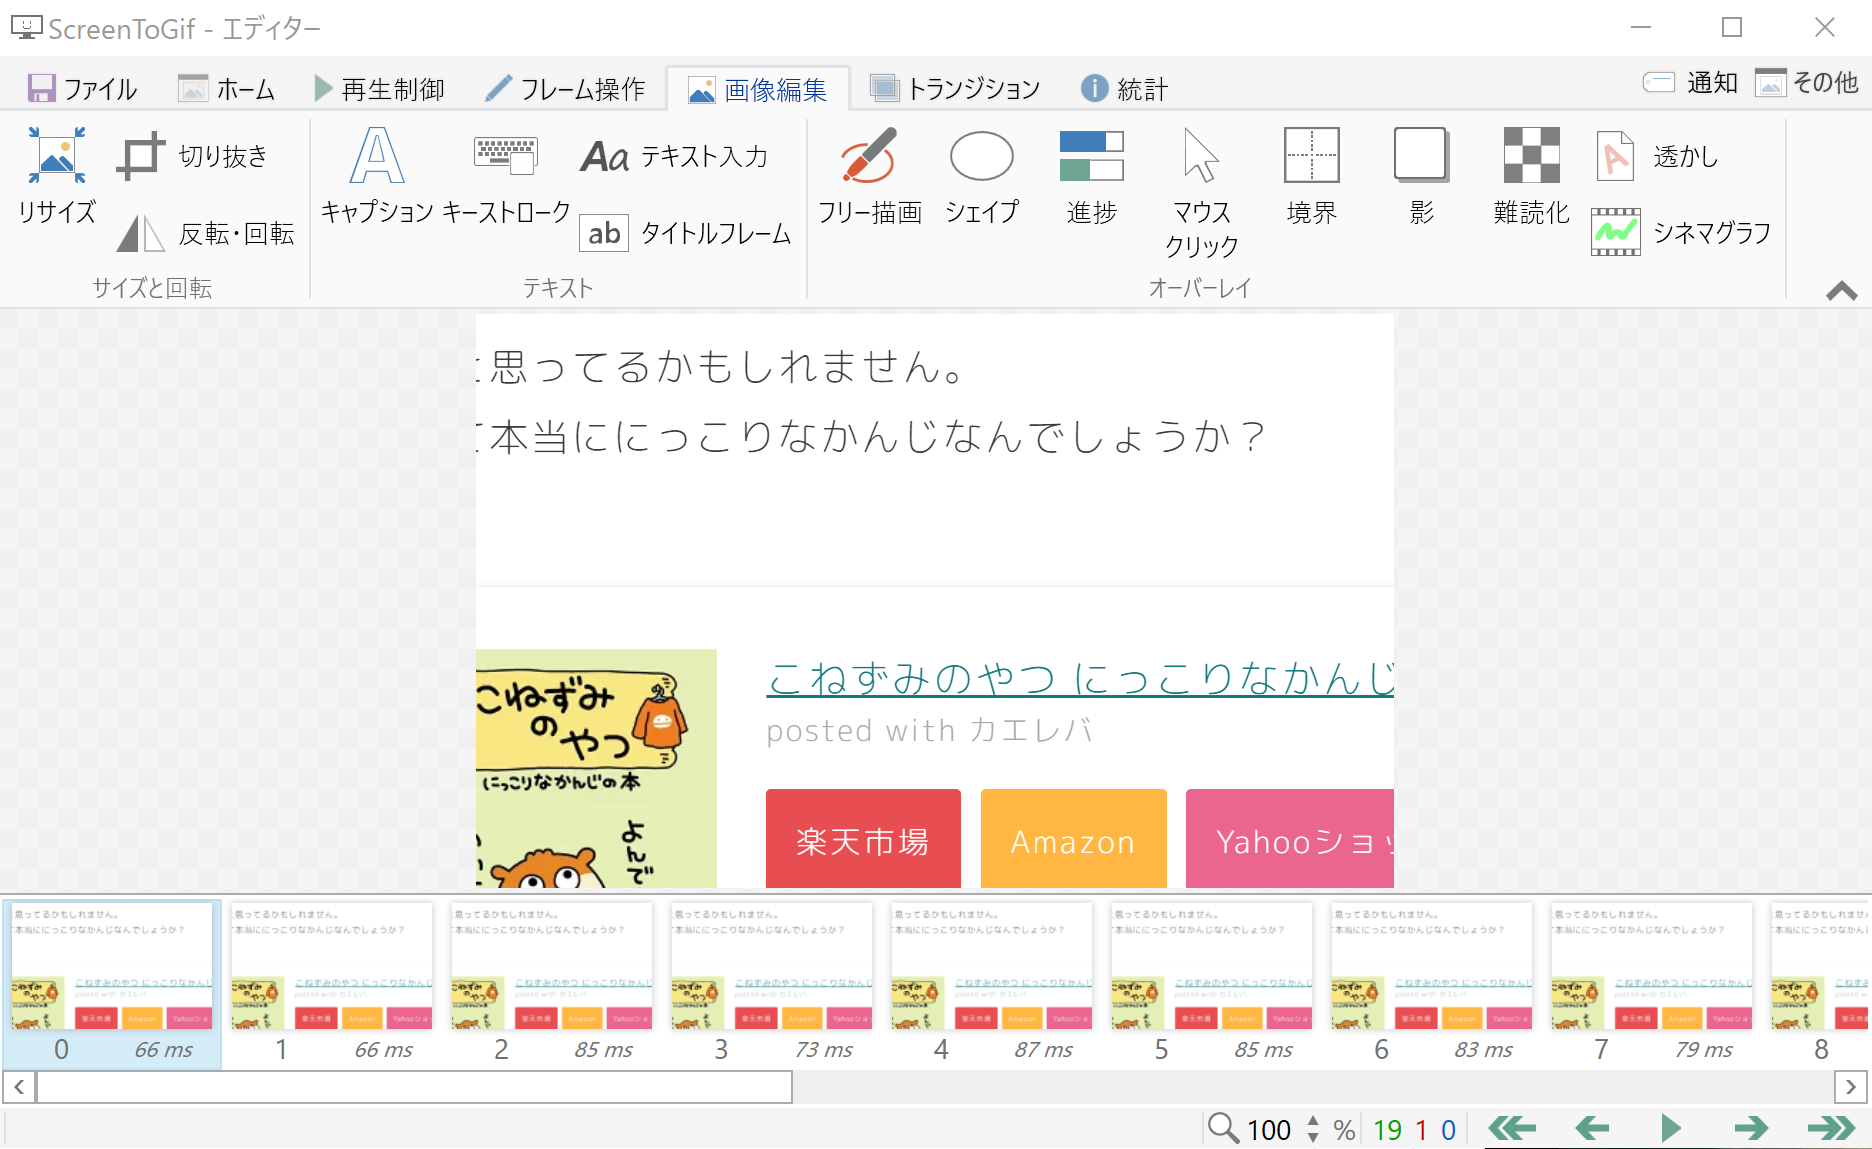Screen dimensions: 1872x1149
Task: Open the マウスクリック mouse clicks overlay
Action: [x=1201, y=192]
